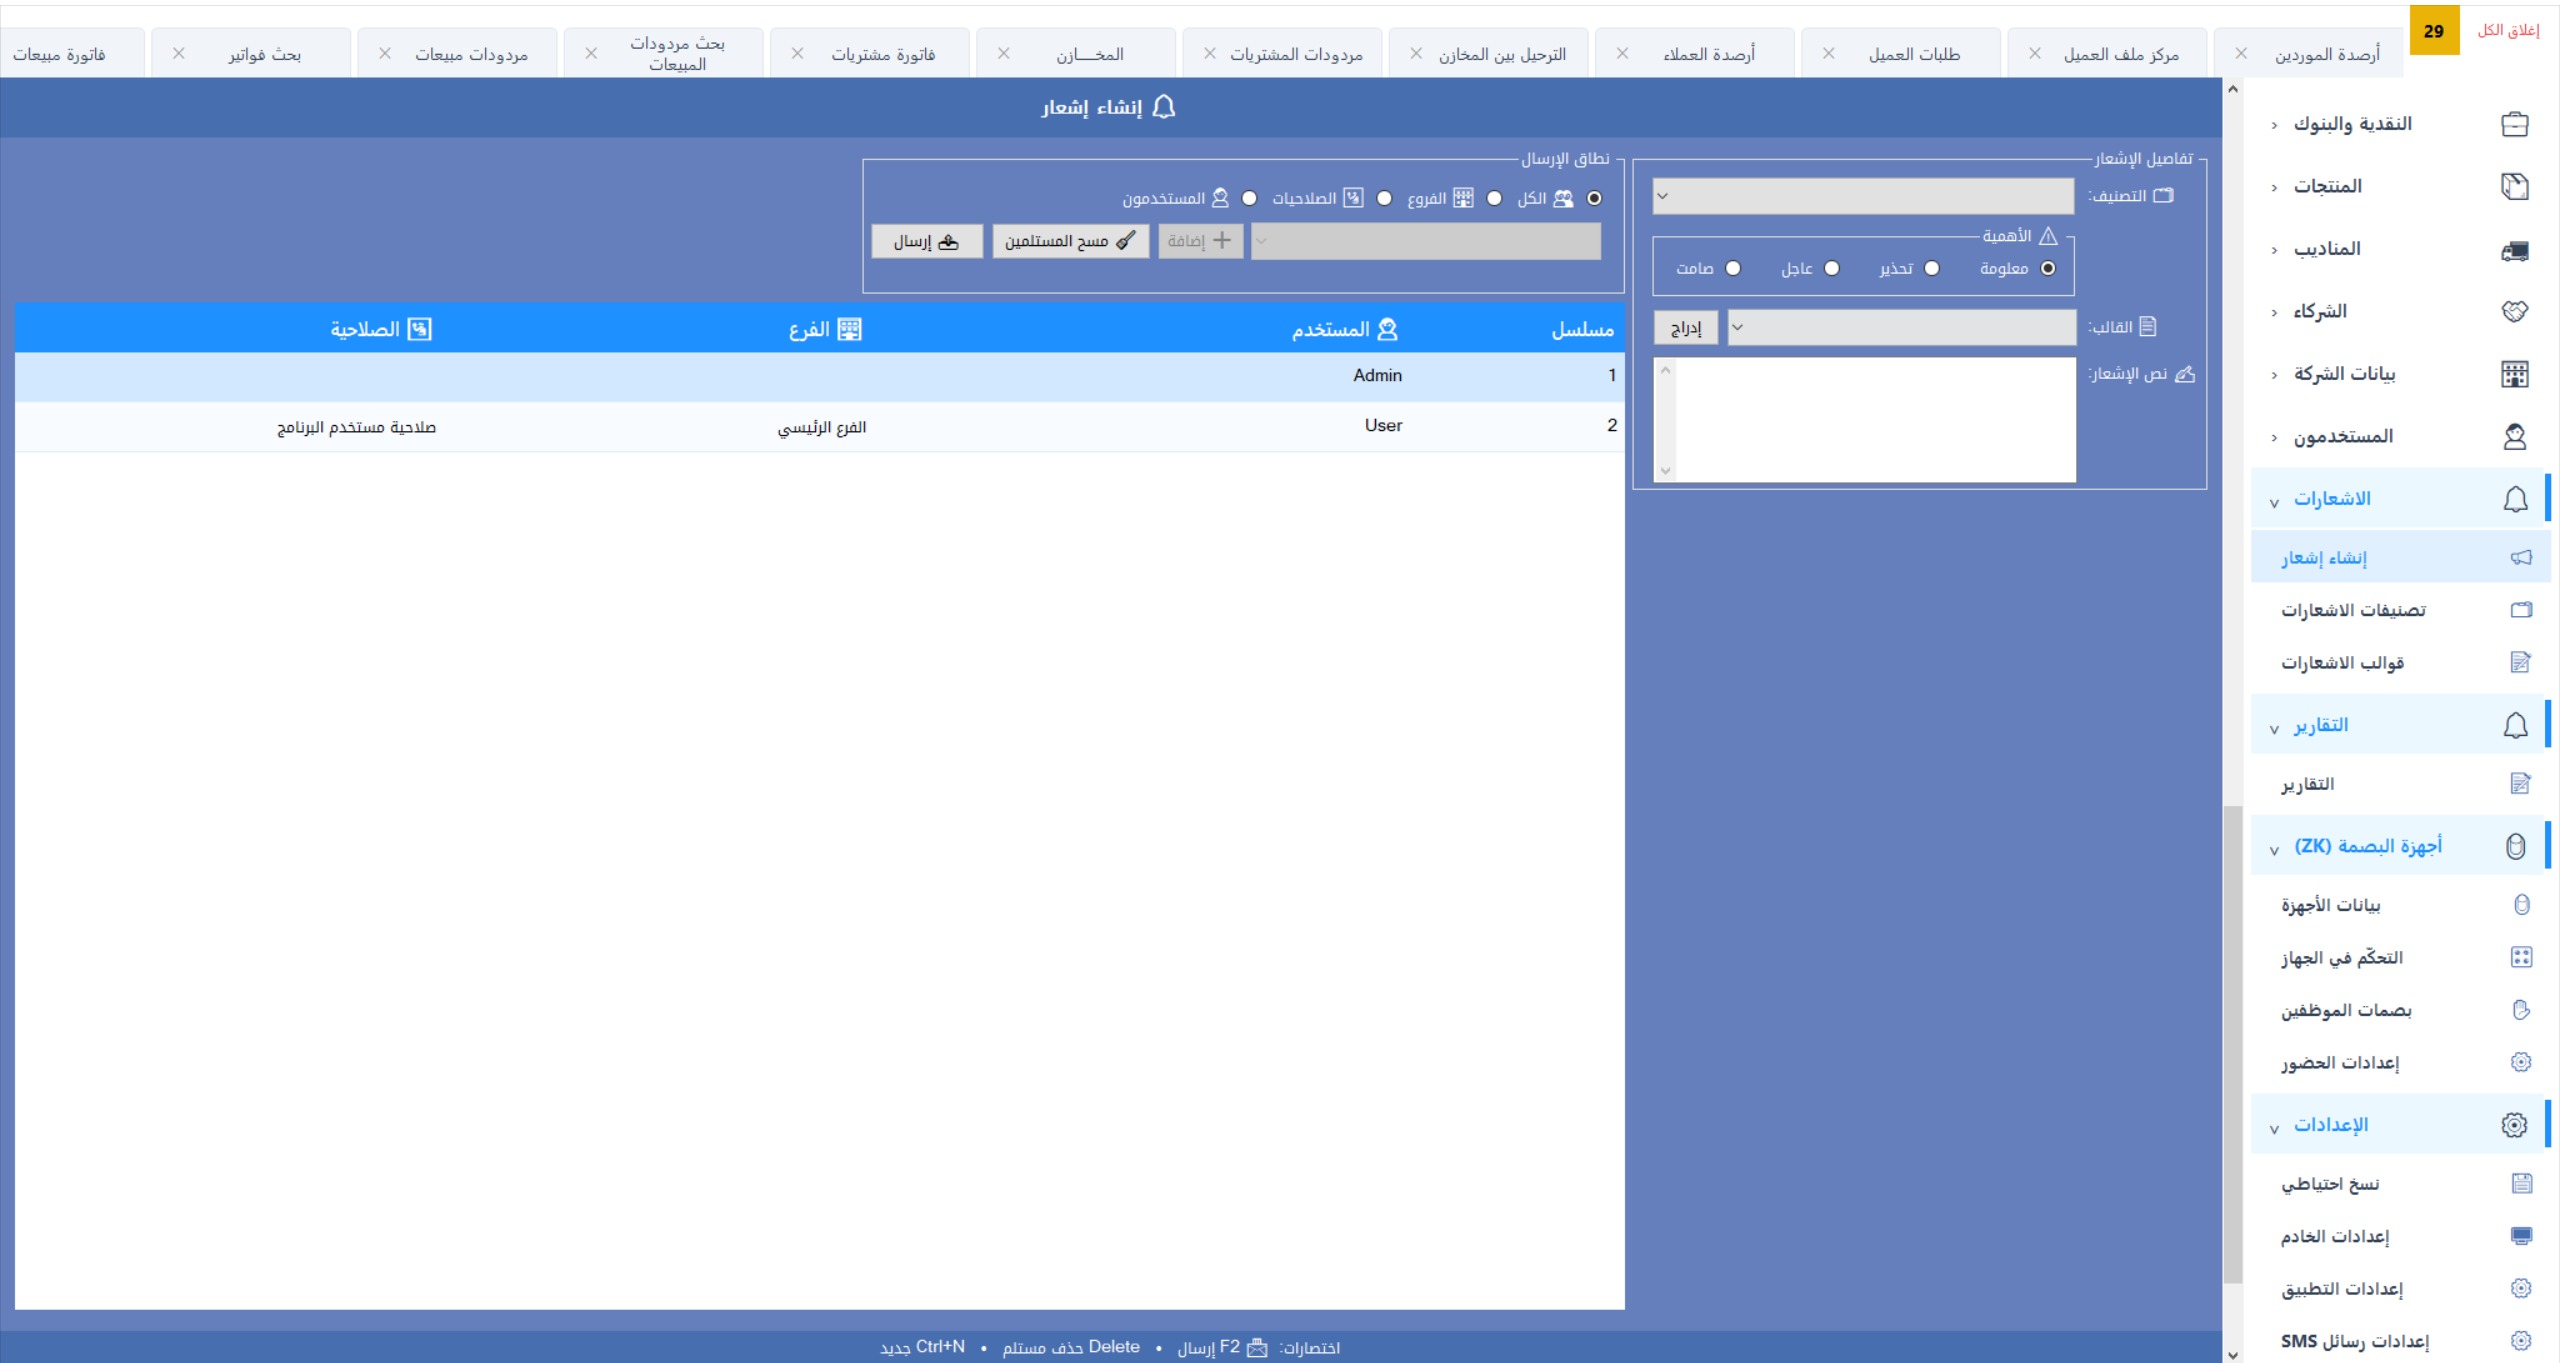The width and height of the screenshot is (2560, 1363).
Task: Click the gear icon for إعدادات الحضور
Action: pos(2521,1062)
